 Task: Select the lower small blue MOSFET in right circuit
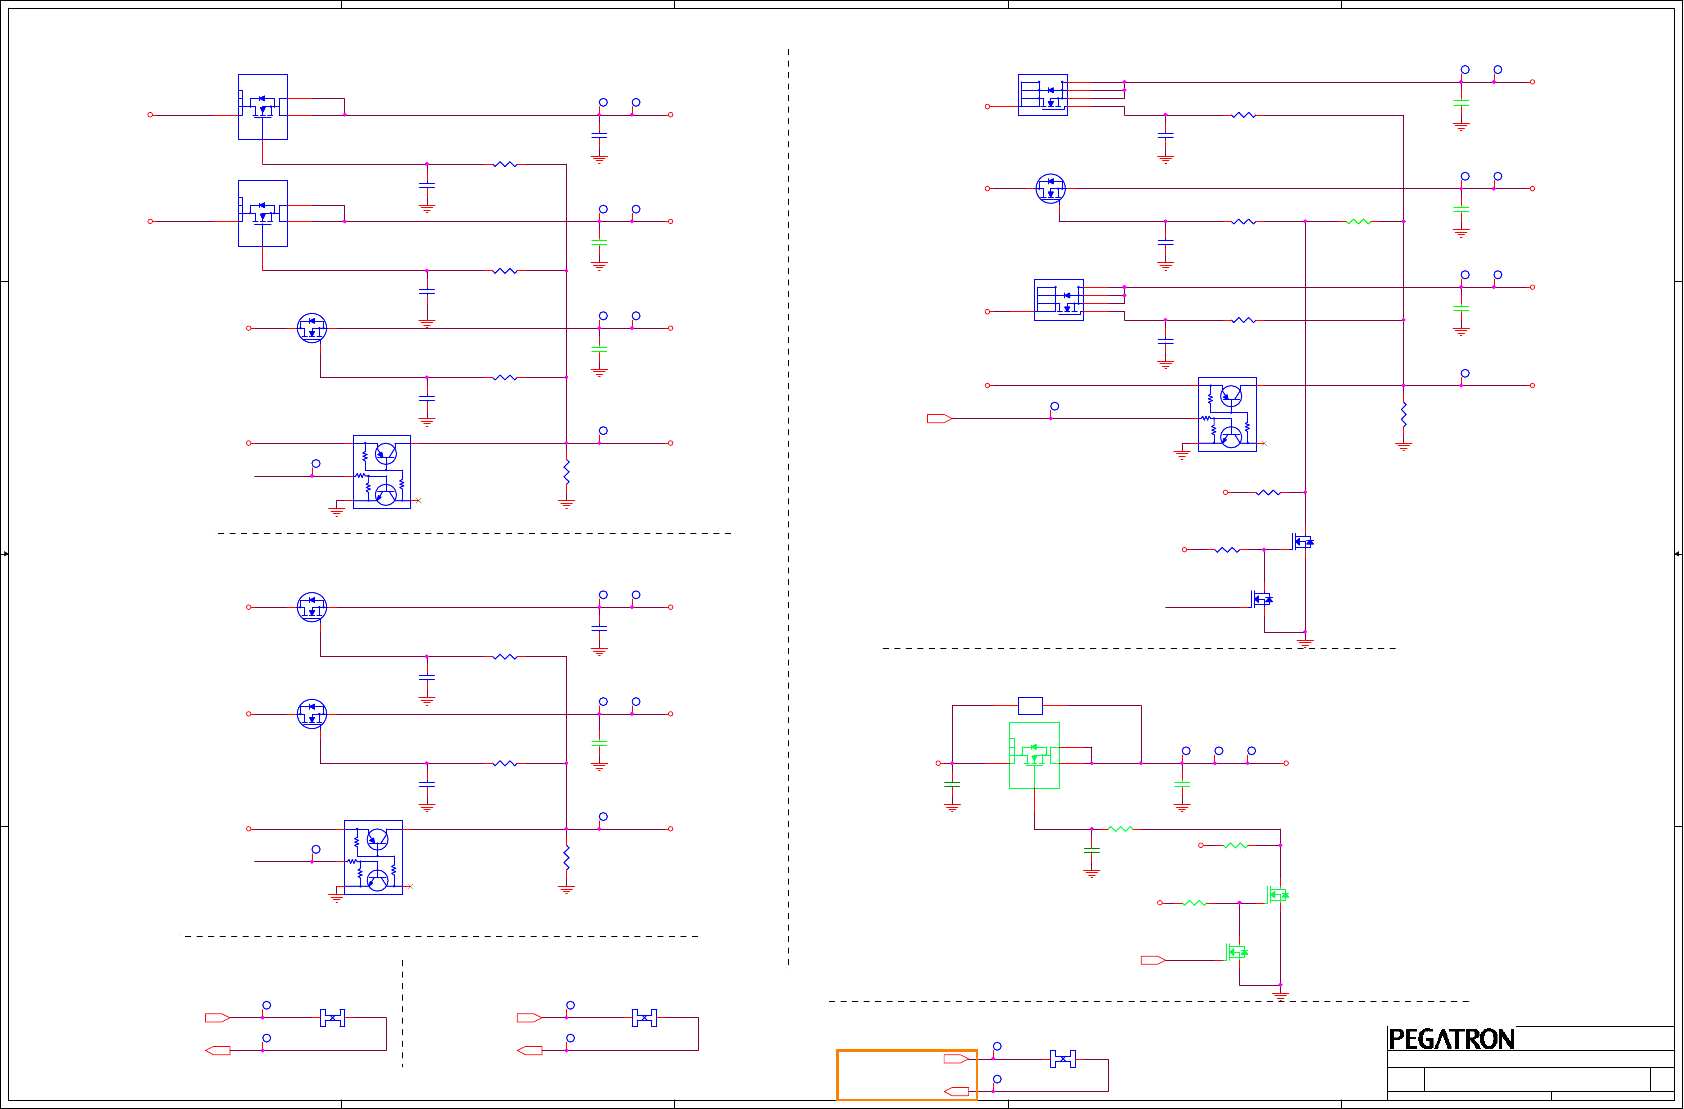point(1261,598)
